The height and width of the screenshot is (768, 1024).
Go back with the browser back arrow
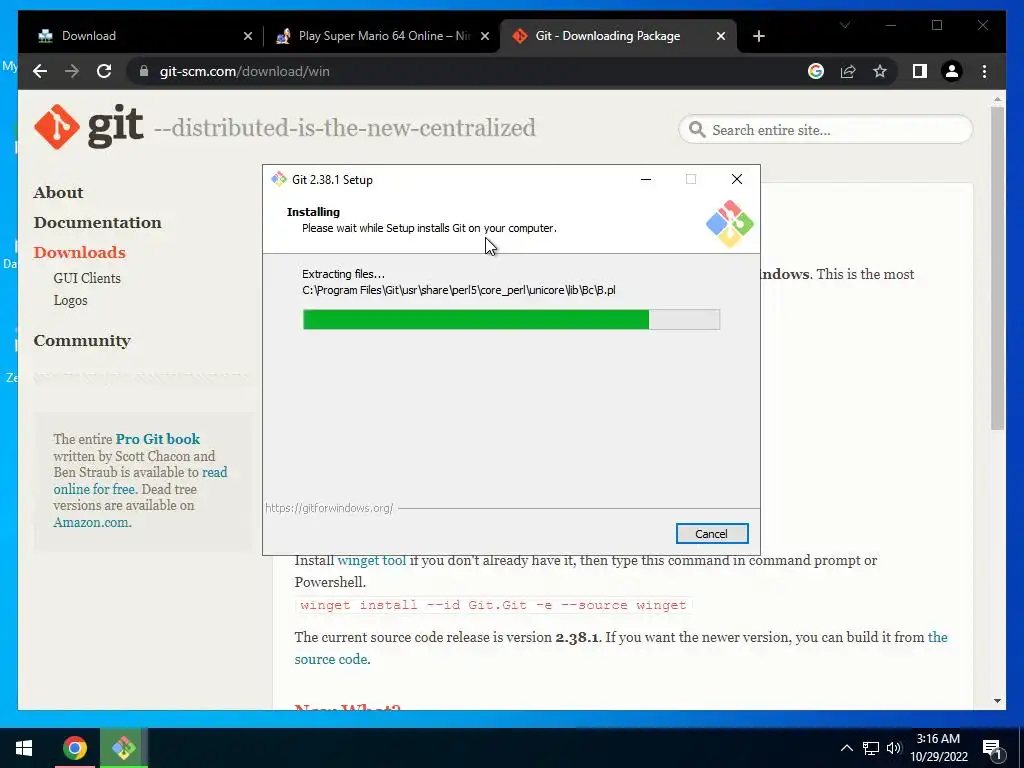pyautogui.click(x=40, y=71)
